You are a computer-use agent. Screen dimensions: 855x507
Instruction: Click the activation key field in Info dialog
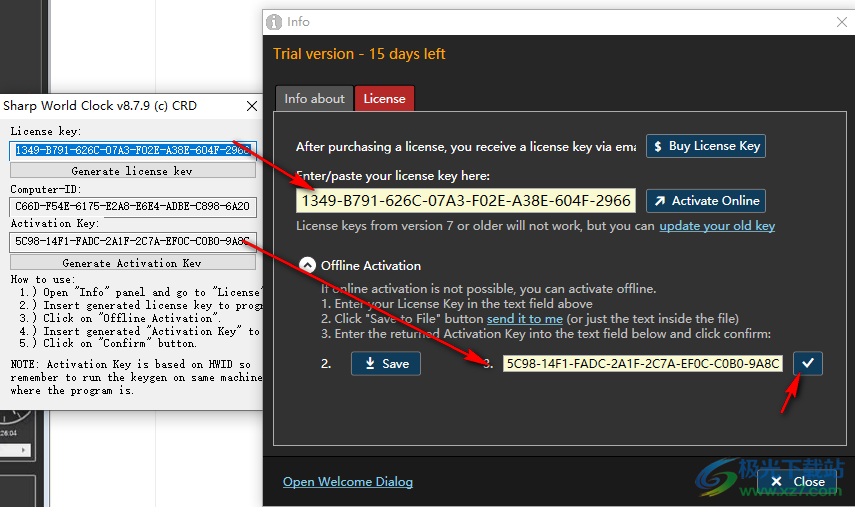pyautogui.click(x=643, y=364)
